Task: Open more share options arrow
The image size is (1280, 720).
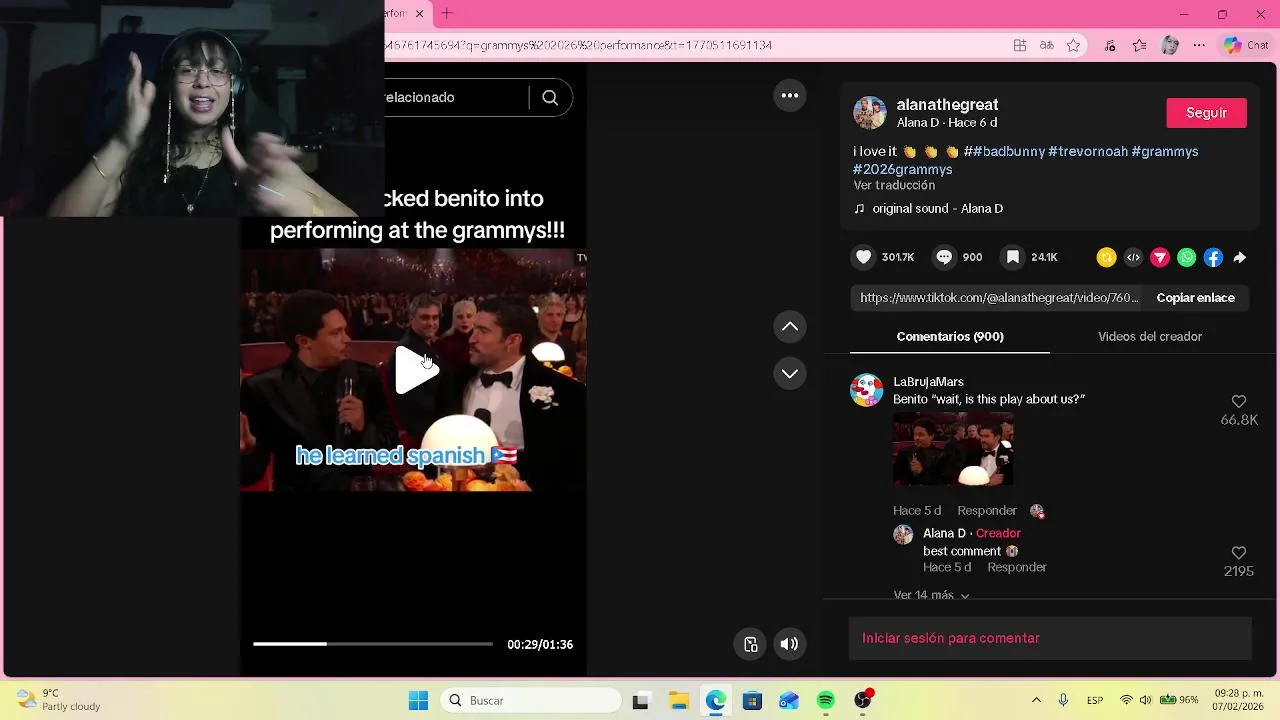Action: pyautogui.click(x=1240, y=257)
